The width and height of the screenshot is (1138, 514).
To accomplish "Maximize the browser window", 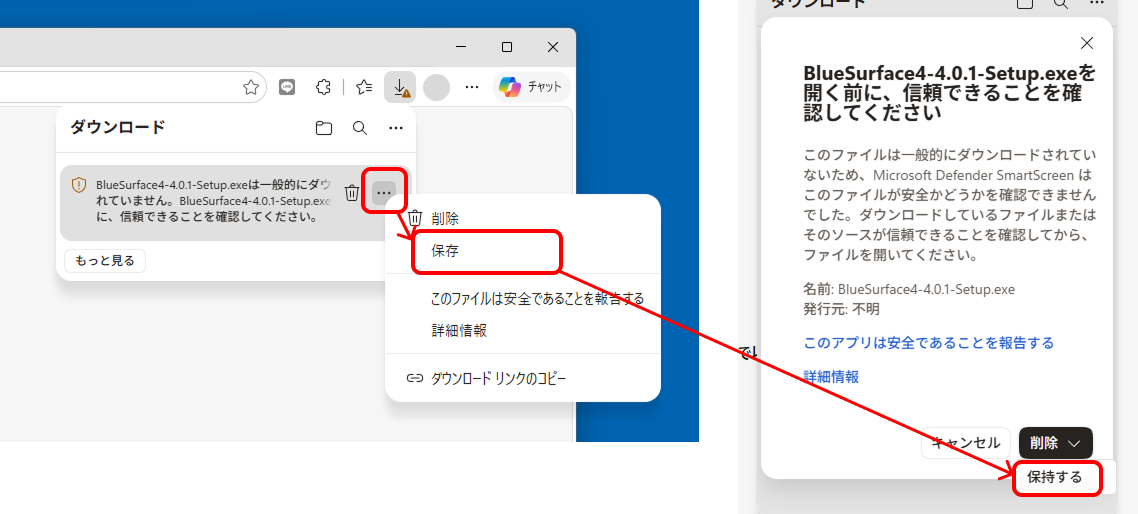I will click(507, 47).
